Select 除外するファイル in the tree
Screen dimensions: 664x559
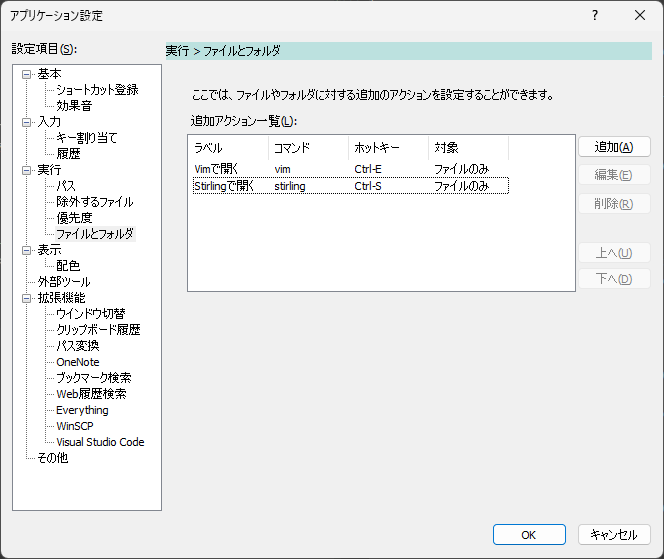(94, 202)
